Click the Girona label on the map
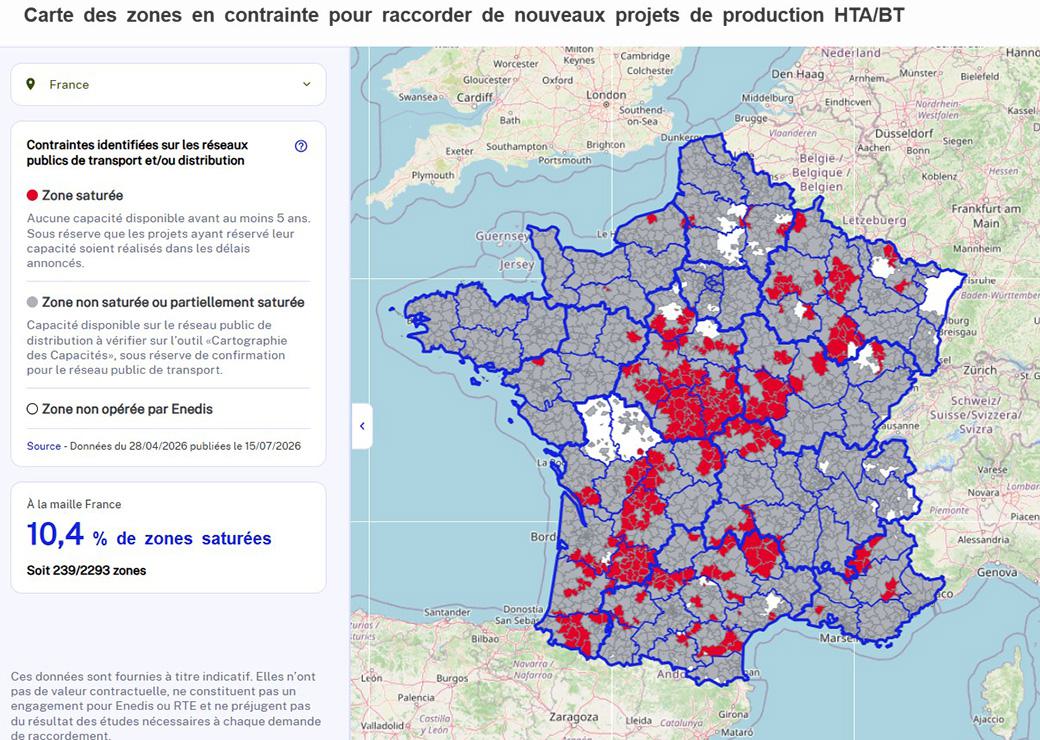The image size is (1040, 740). point(733,715)
